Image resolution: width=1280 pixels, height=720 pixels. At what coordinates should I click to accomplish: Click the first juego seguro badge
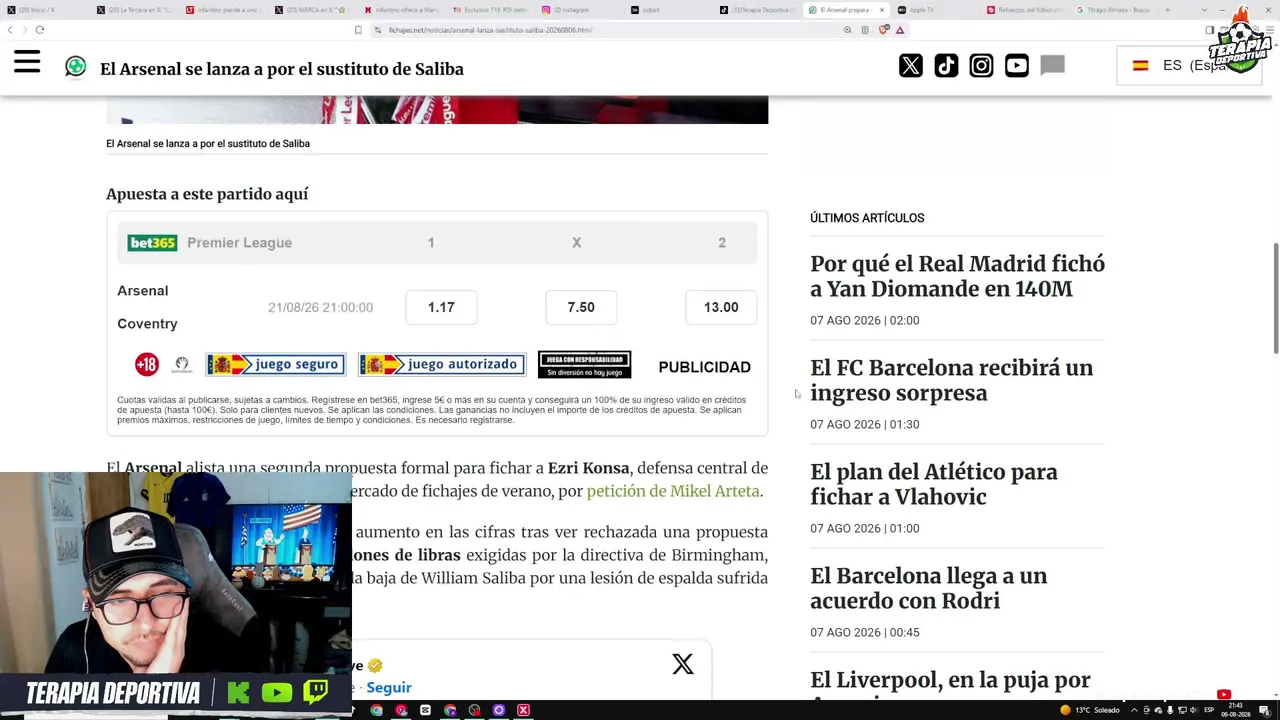tap(275, 365)
